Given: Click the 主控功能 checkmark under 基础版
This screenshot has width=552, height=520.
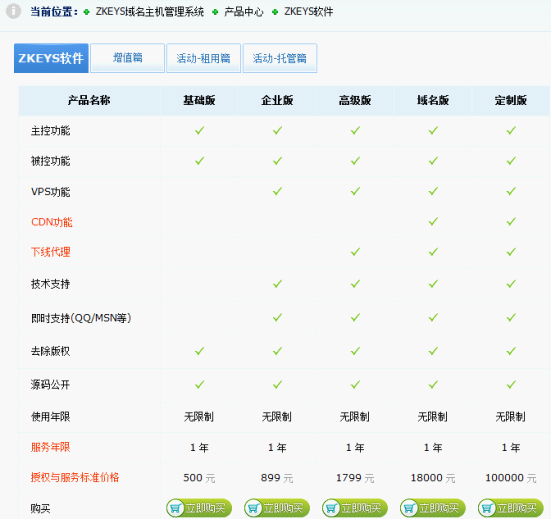Looking at the screenshot, I should click(x=199, y=131).
